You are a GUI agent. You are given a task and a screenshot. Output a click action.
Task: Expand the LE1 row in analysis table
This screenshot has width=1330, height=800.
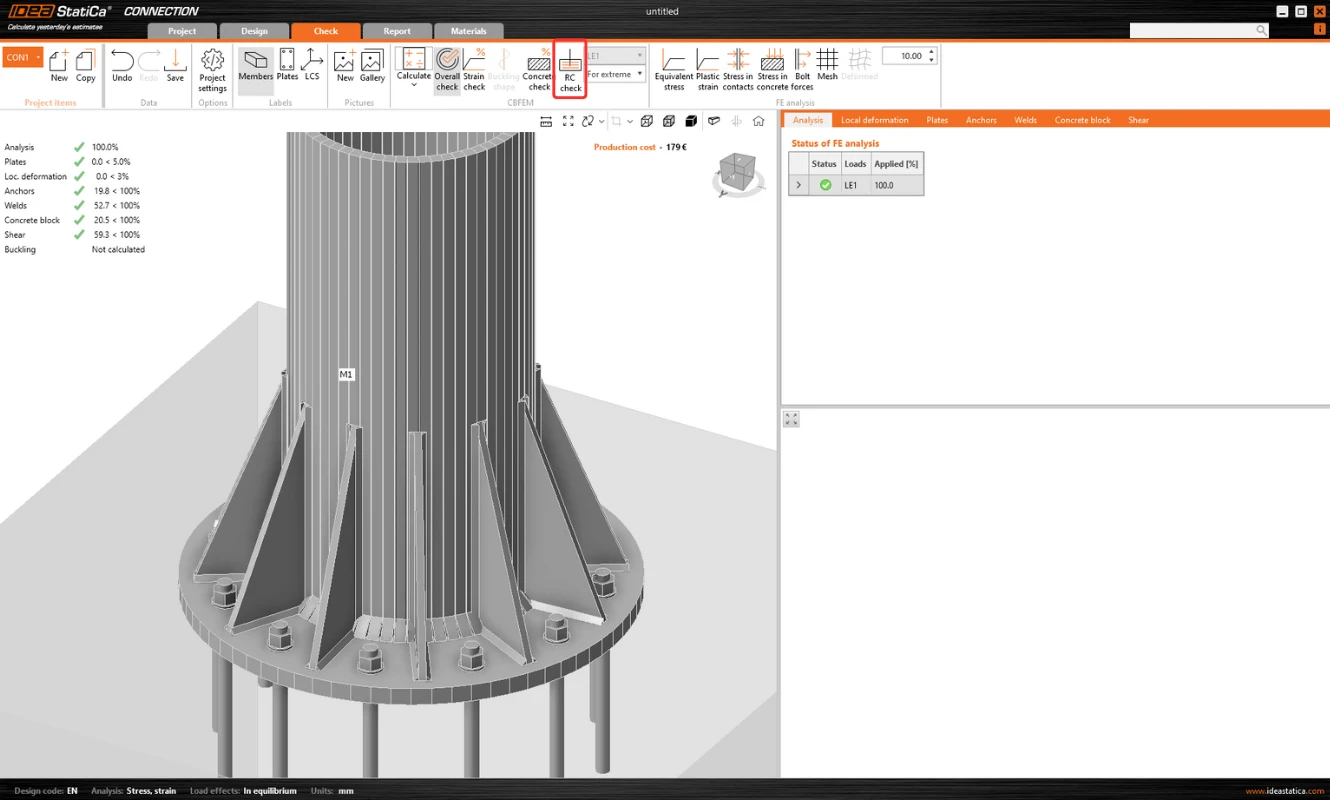[798, 185]
